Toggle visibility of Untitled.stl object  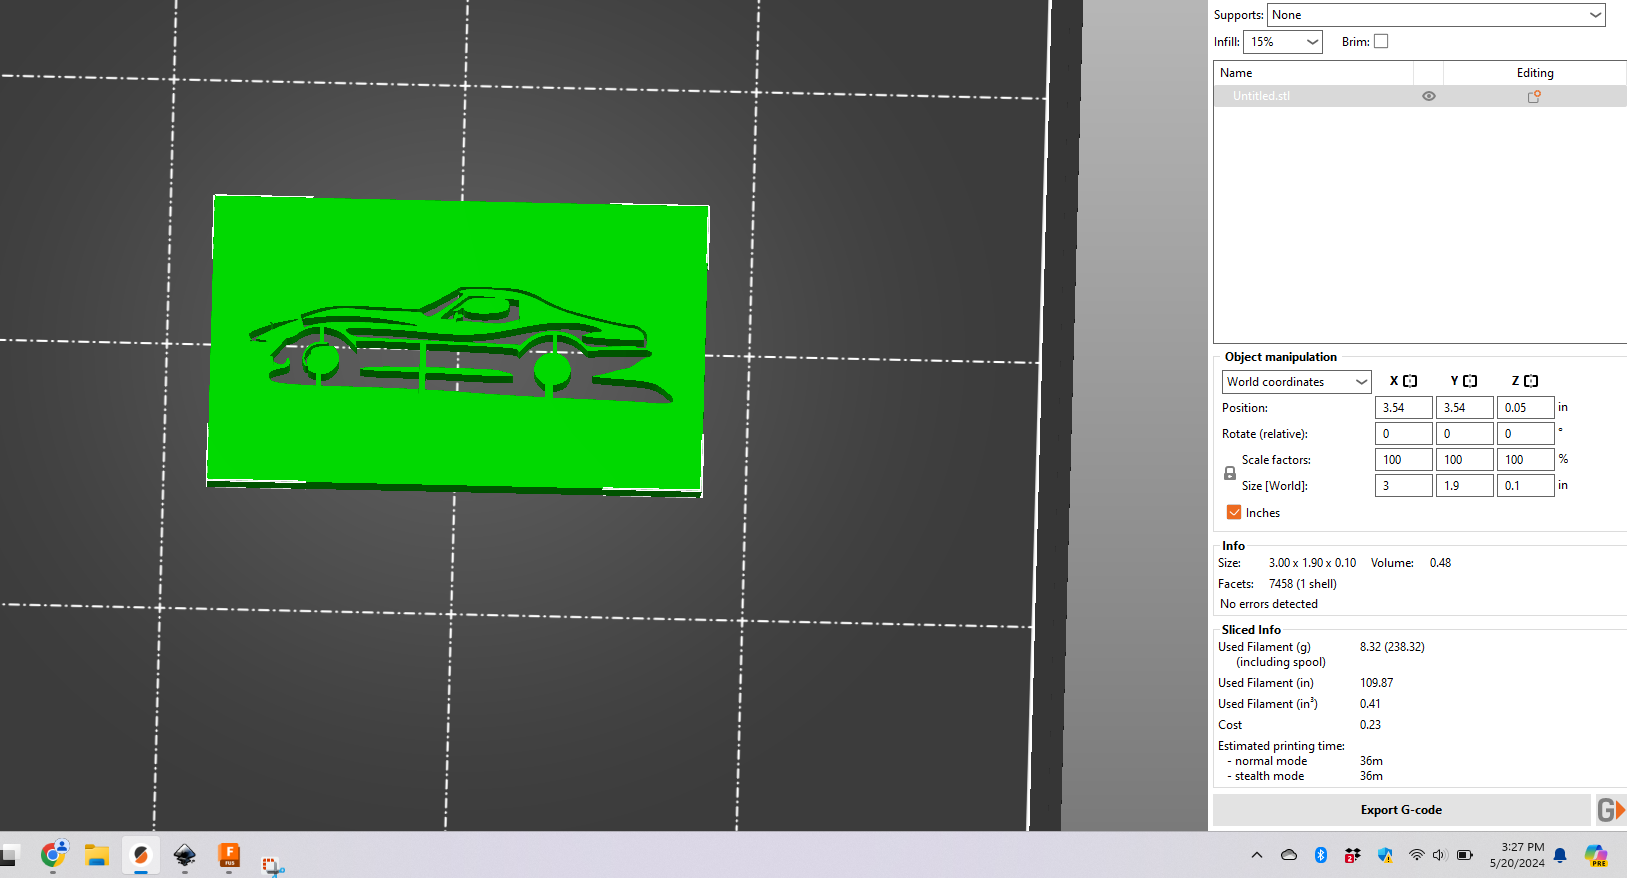pyautogui.click(x=1429, y=96)
